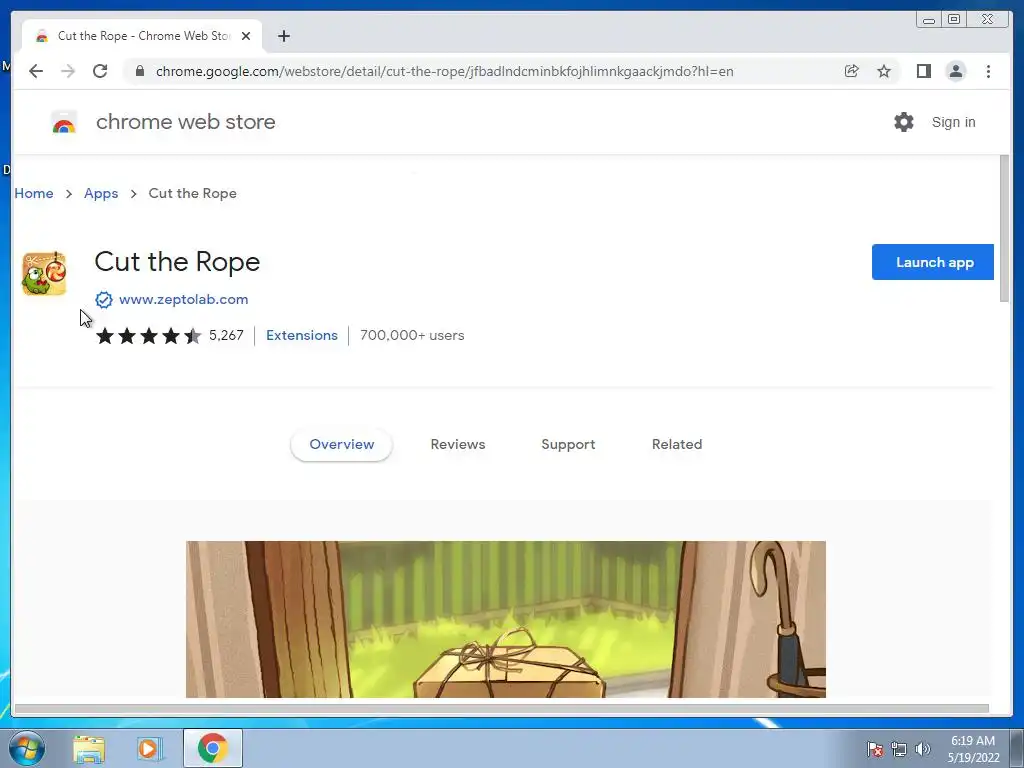Open a new tab with the plus button
The width and height of the screenshot is (1024, 768).
(x=283, y=36)
